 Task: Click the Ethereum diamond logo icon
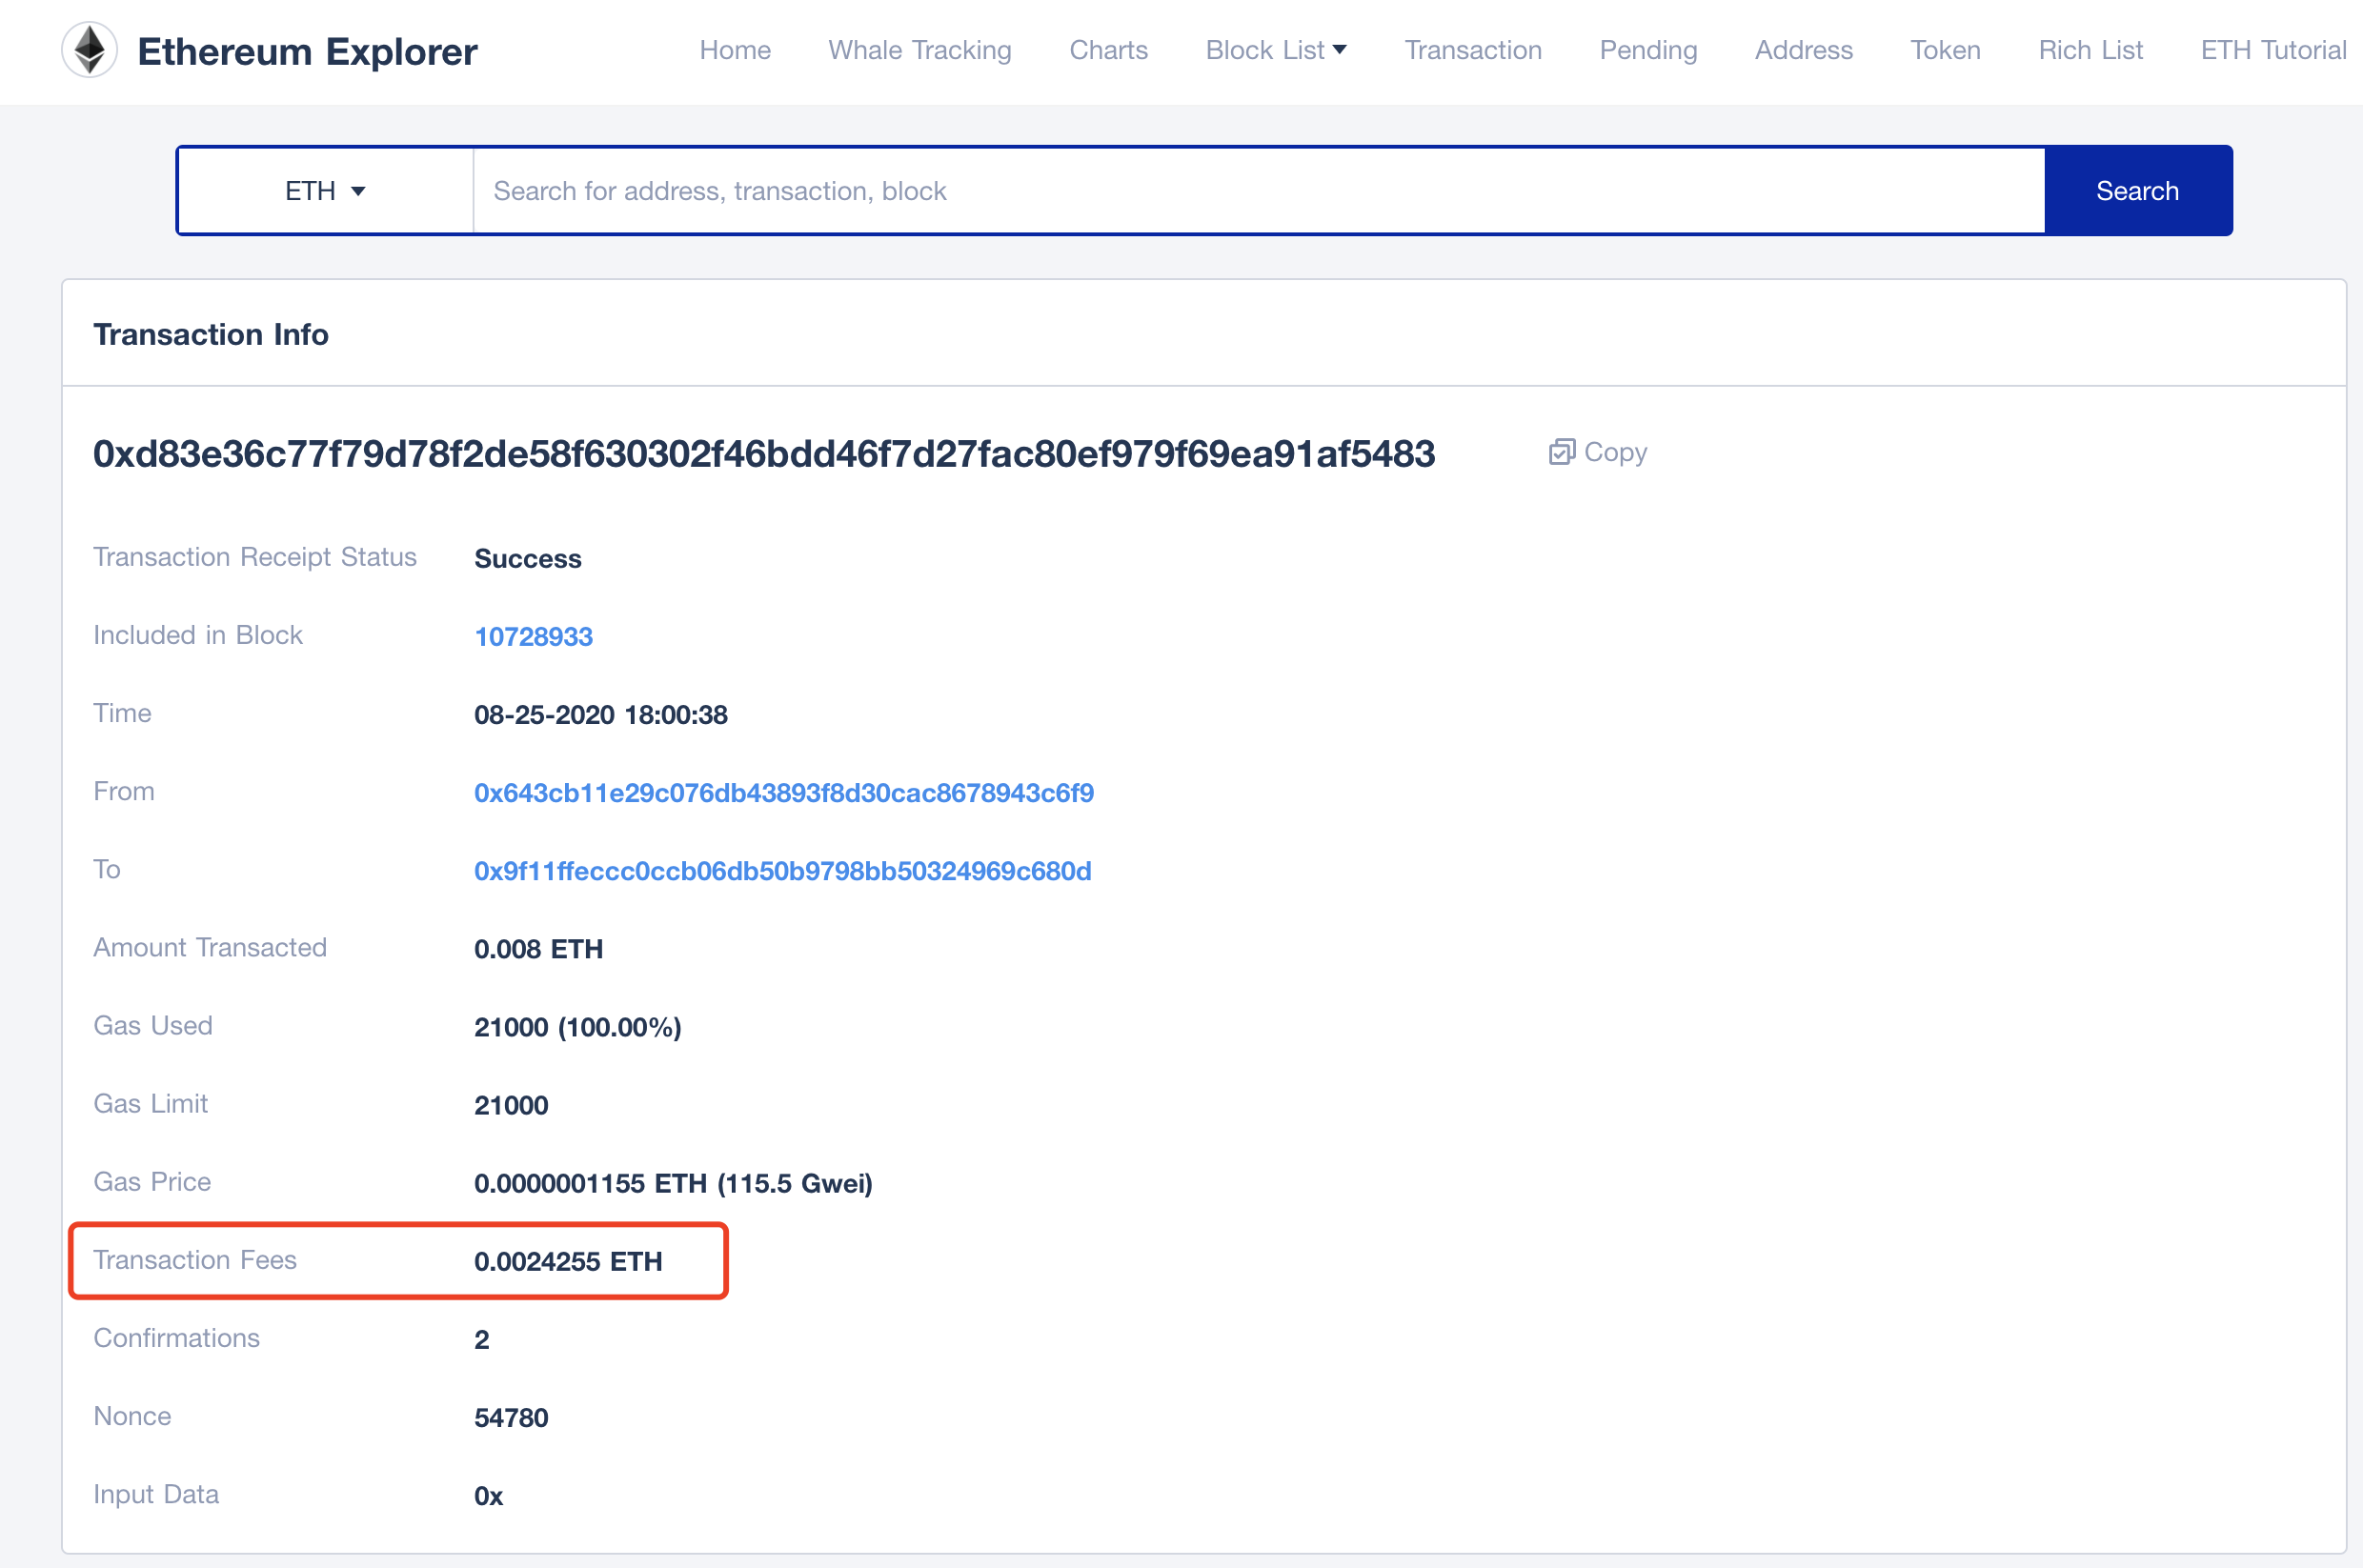pyautogui.click(x=90, y=50)
